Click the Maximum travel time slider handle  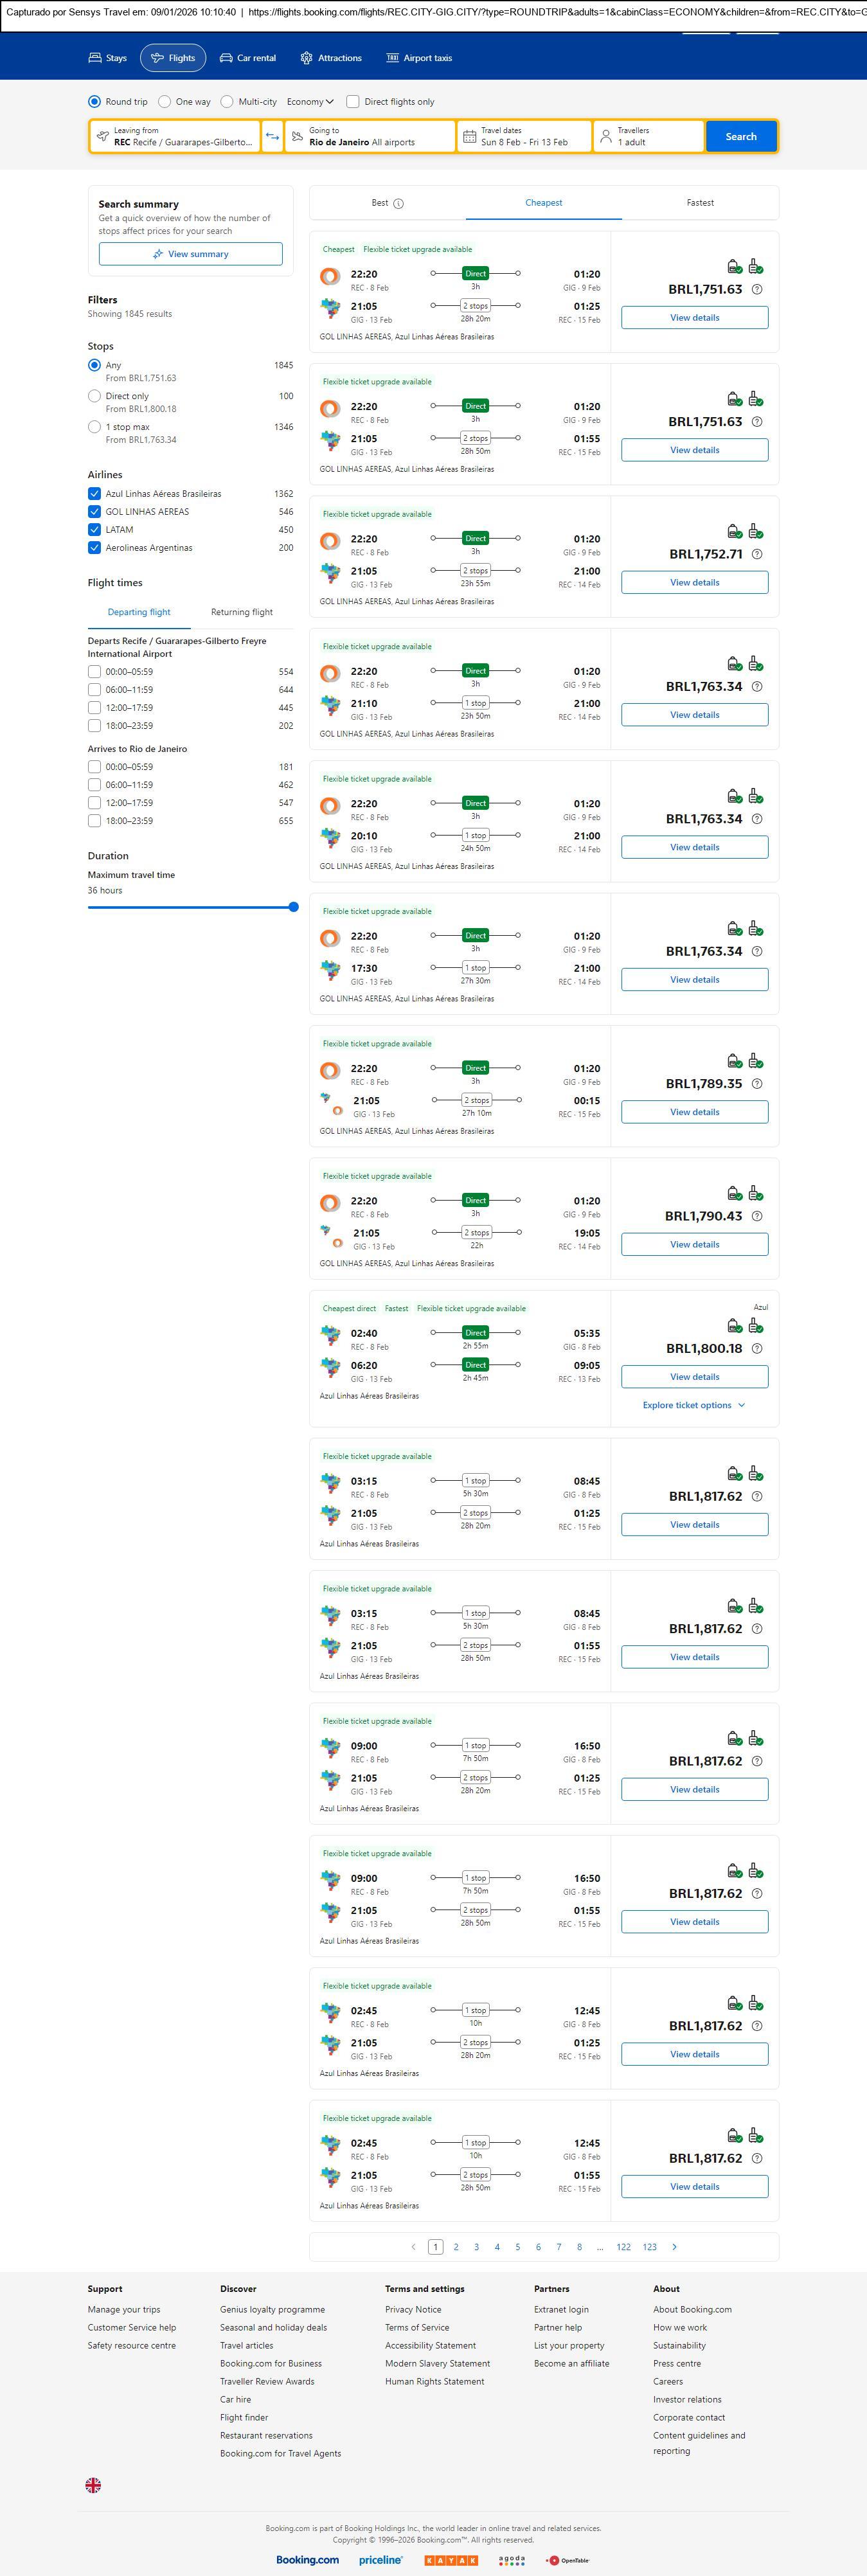click(x=293, y=907)
